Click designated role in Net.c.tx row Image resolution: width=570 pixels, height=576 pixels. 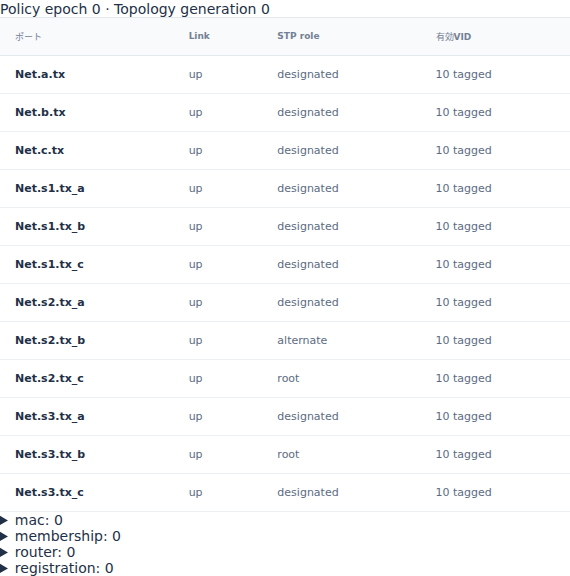308,150
